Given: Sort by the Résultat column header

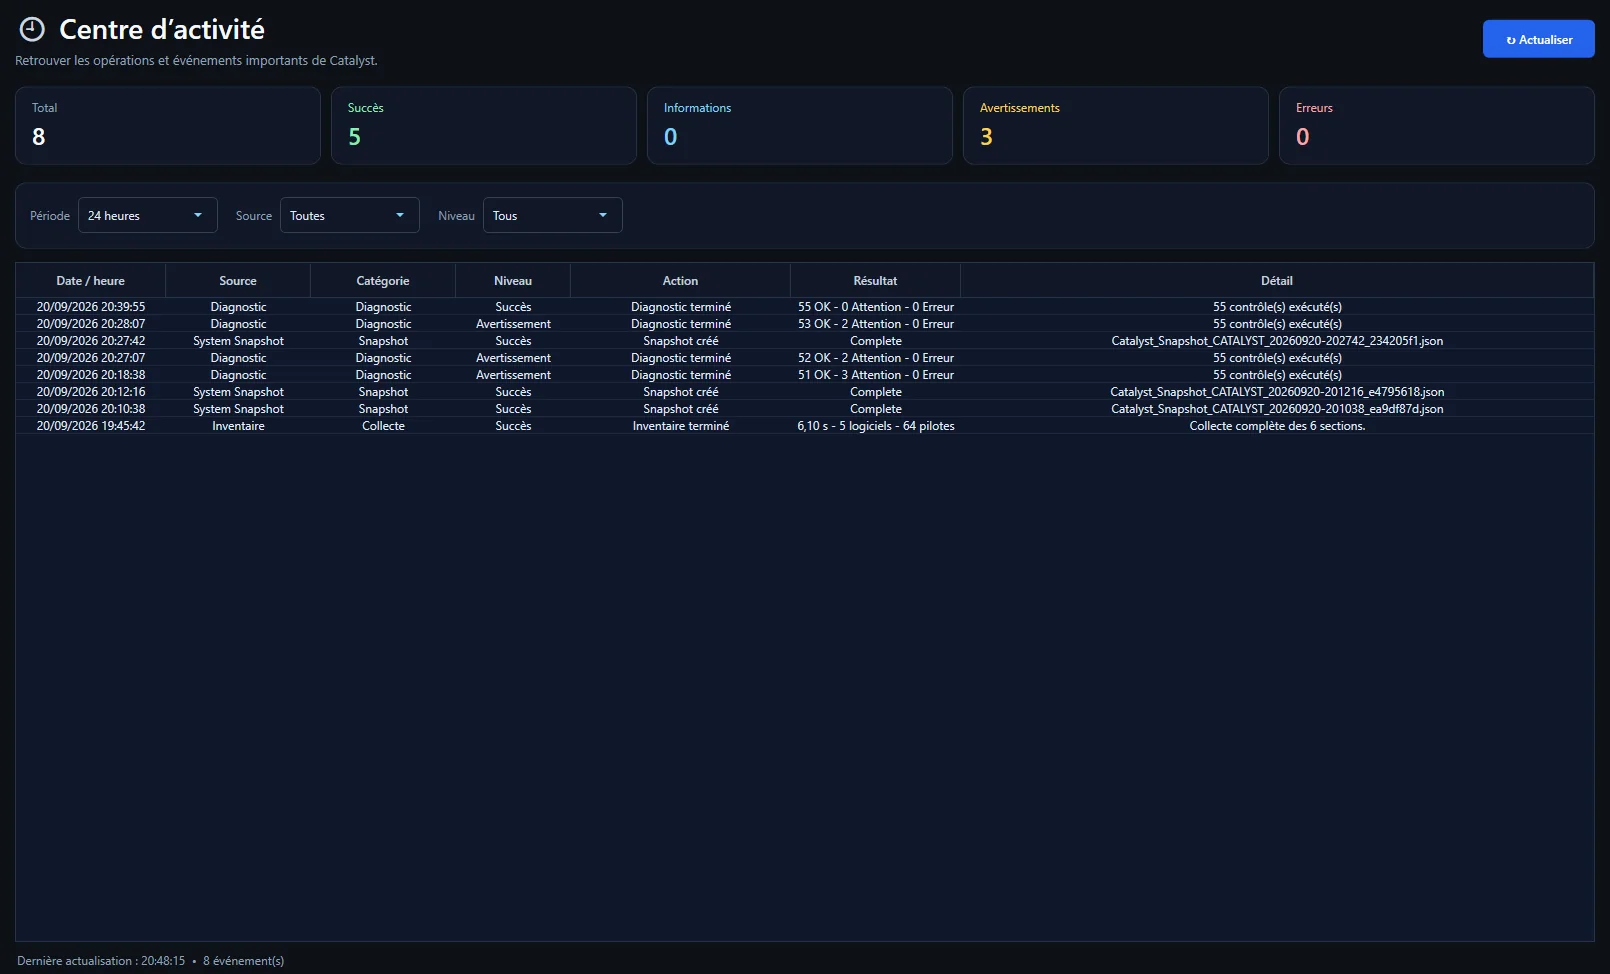Looking at the screenshot, I should click(875, 281).
